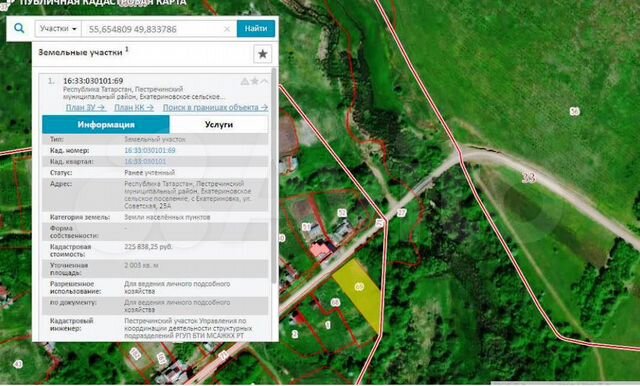Screen dimensions: 640x386
Task: Collapse the result card with chevron
Action: click(x=264, y=81)
